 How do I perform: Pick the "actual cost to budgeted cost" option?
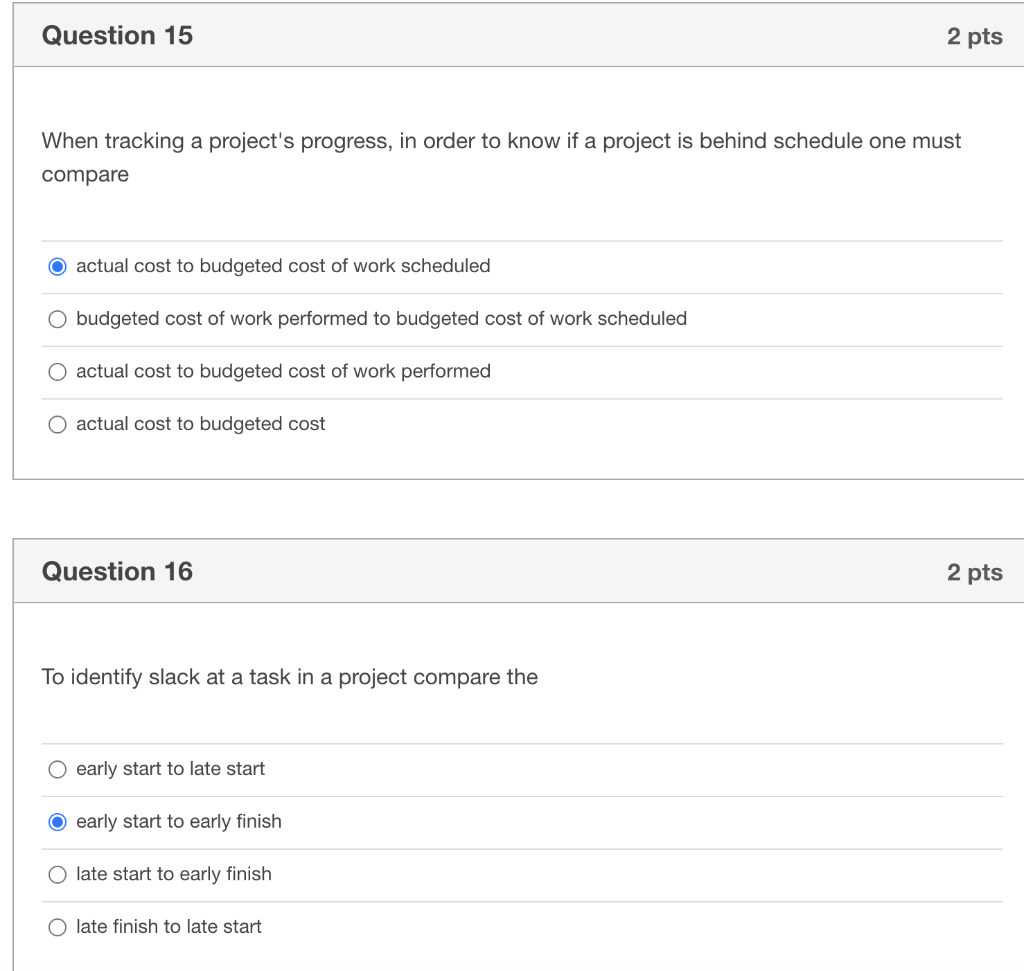pyautogui.click(x=57, y=424)
